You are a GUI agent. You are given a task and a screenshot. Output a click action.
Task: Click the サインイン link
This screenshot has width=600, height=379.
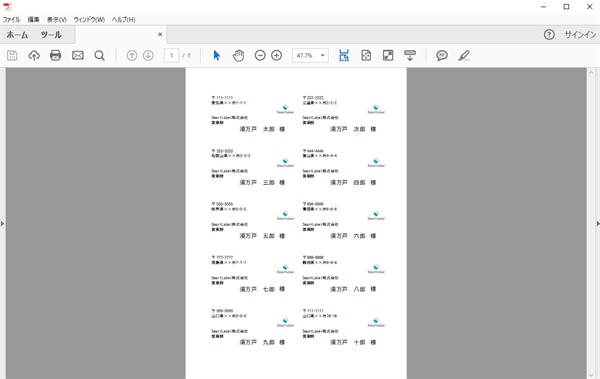580,35
